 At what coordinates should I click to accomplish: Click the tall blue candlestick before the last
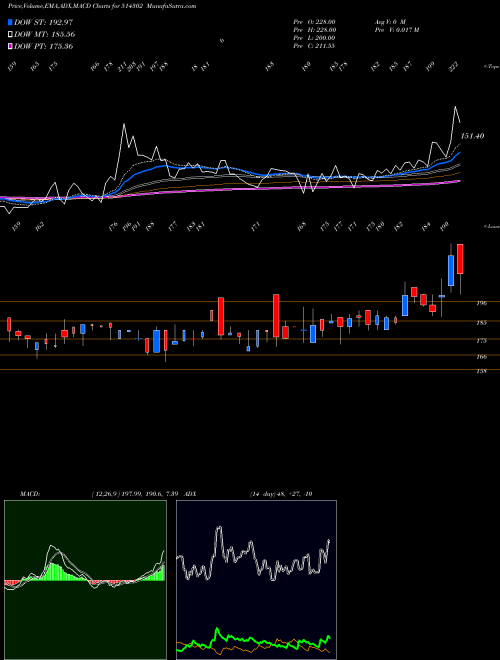(451, 270)
